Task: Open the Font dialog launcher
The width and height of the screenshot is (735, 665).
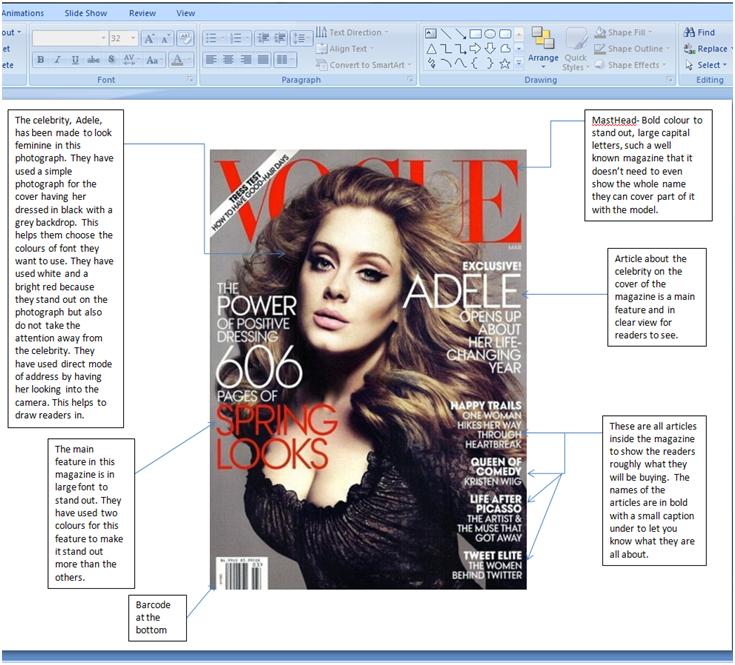Action: (190, 80)
